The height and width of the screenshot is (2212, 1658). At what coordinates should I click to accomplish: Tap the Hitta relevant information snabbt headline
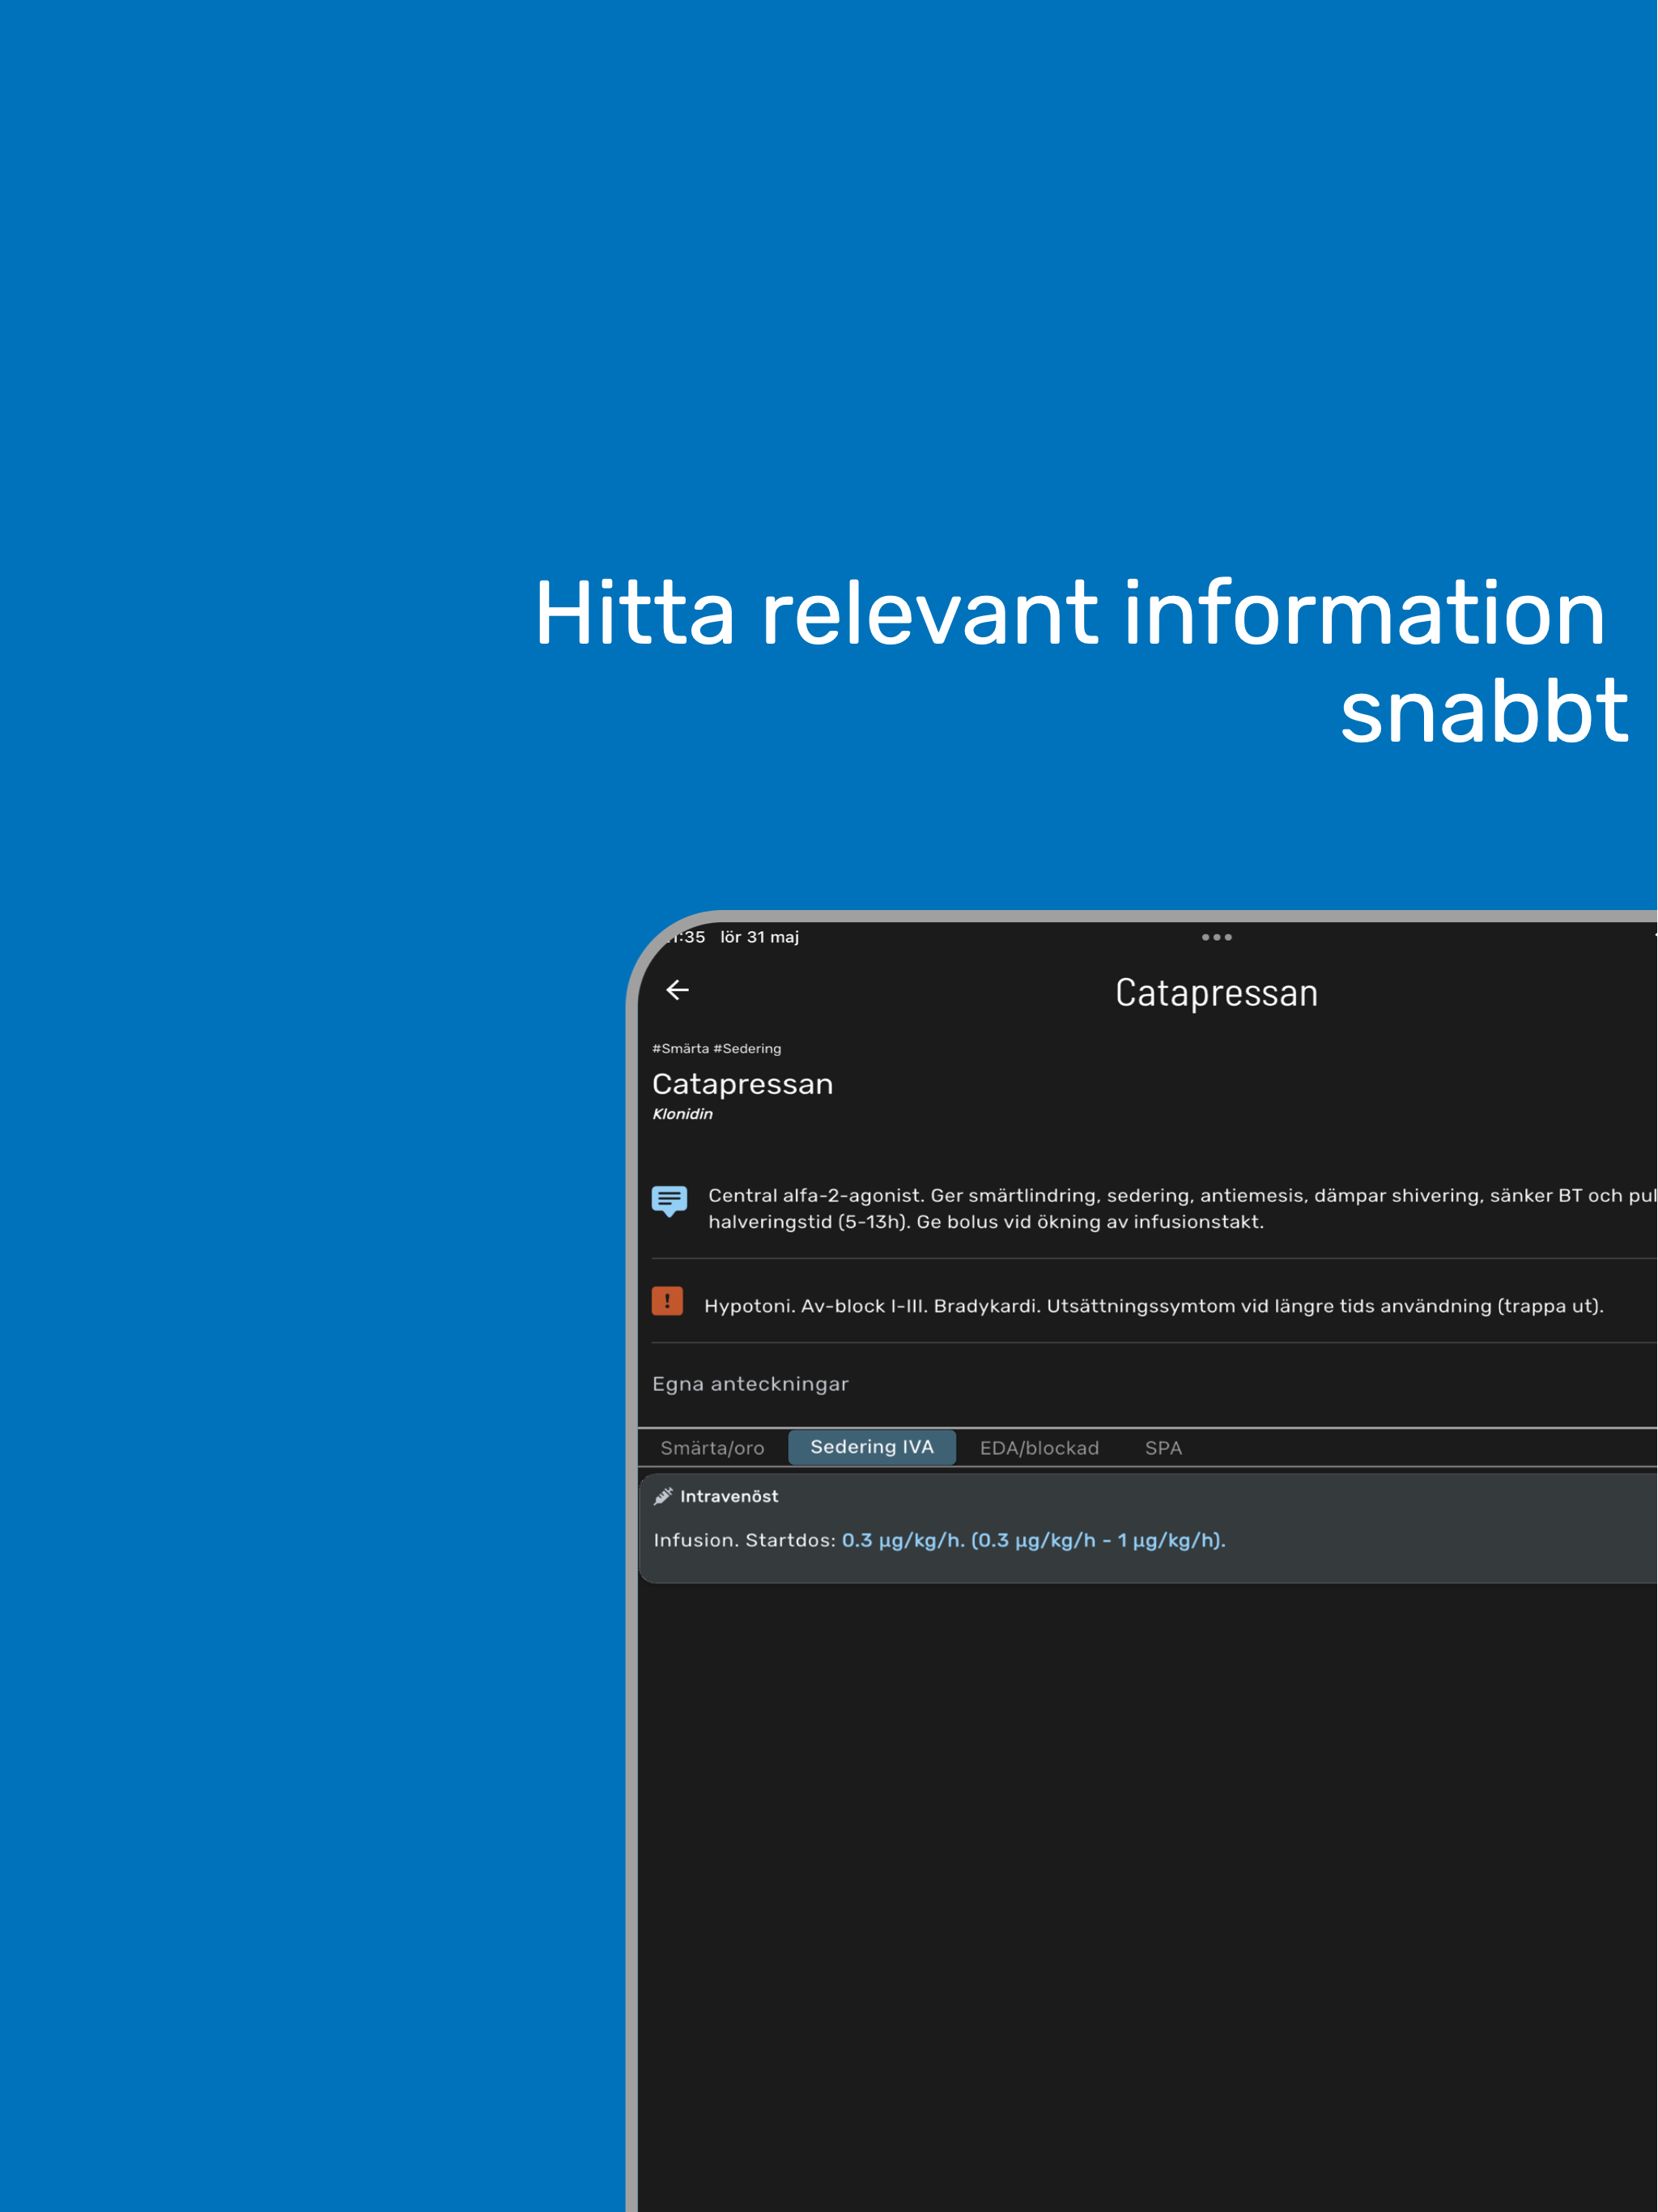(1082, 661)
